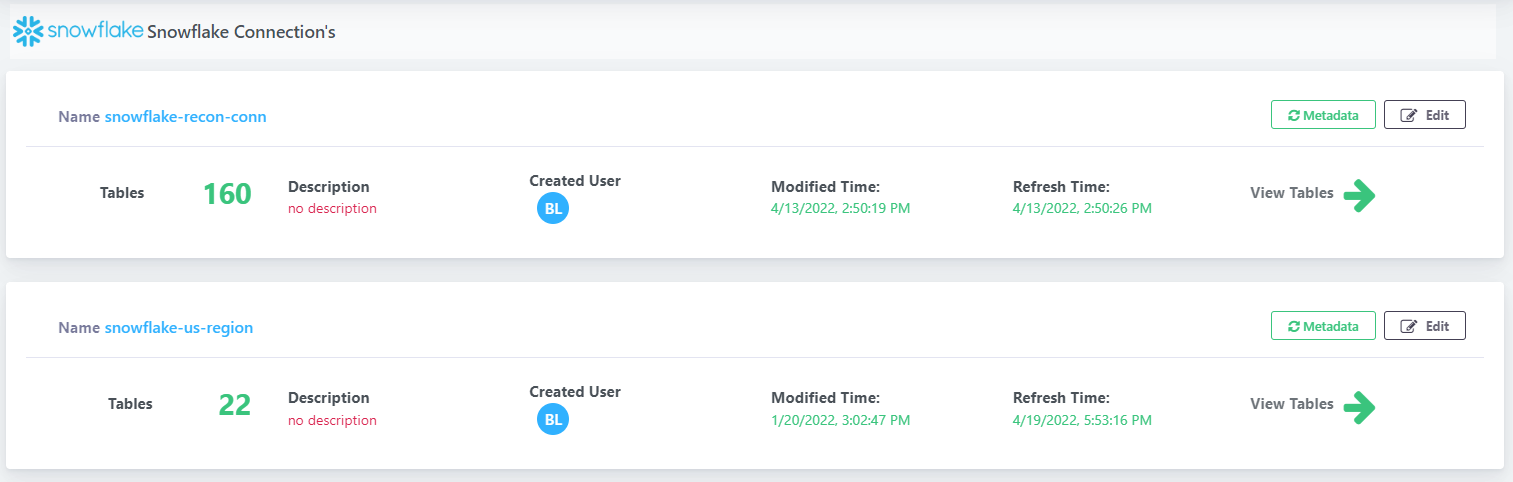Click the 160 tables count
The image size is (1513, 482).
coord(227,194)
